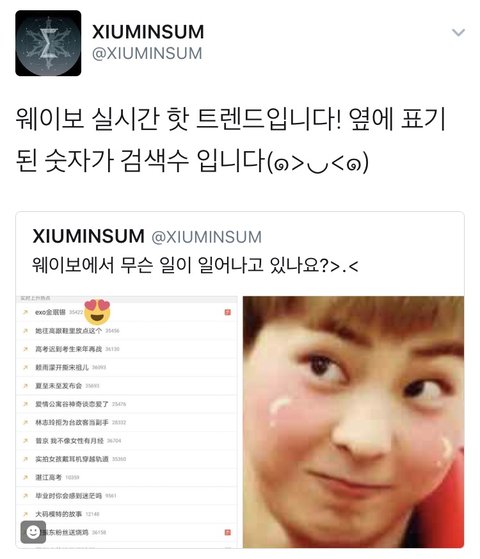
Task: Expand the tweet options chevron
Action: coord(458,32)
